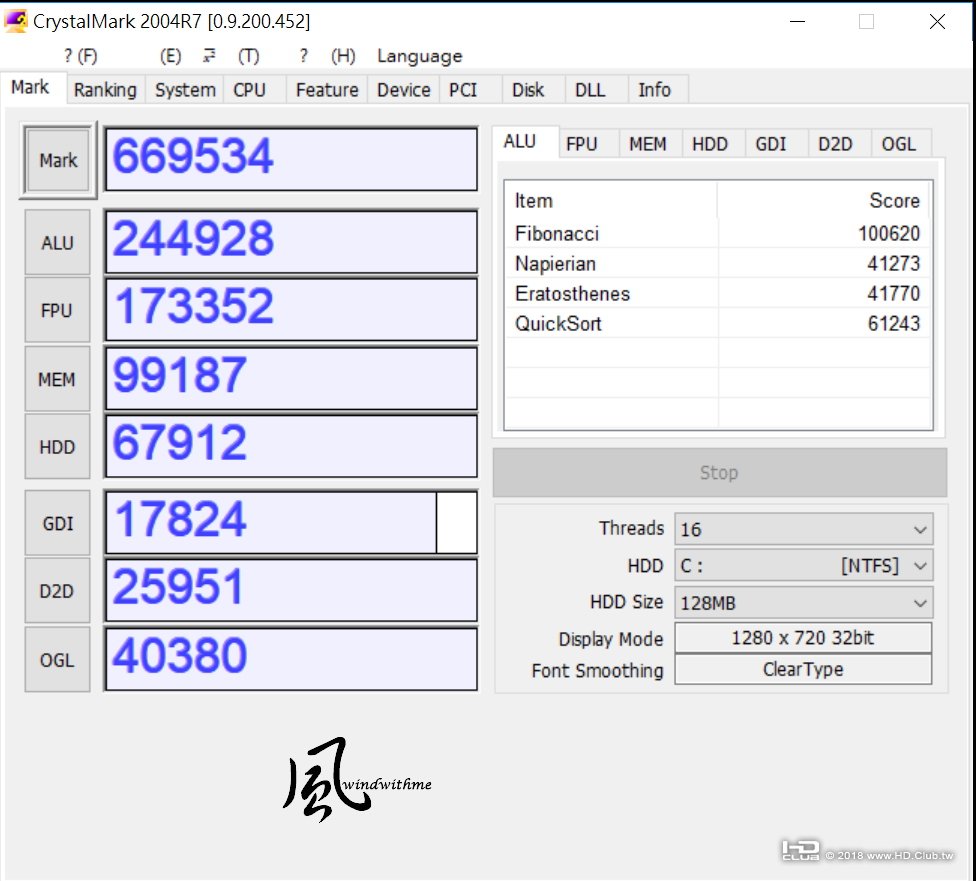
Task: Close the CrystalMark window
Action: point(937,21)
